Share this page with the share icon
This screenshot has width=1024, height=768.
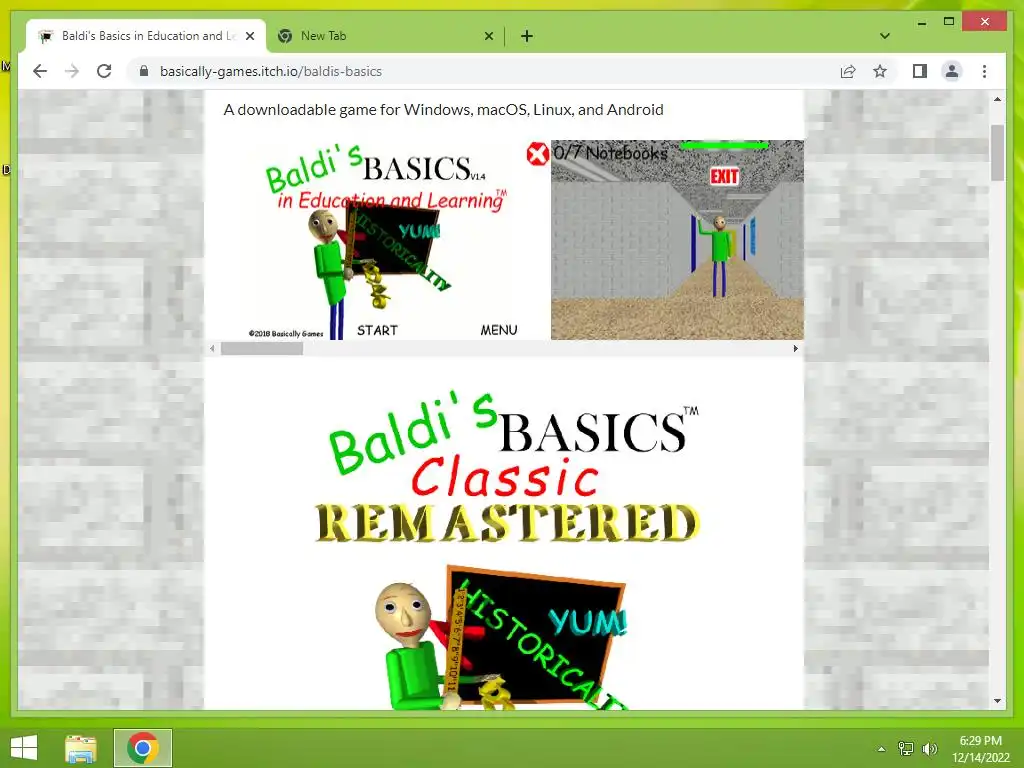coord(848,71)
